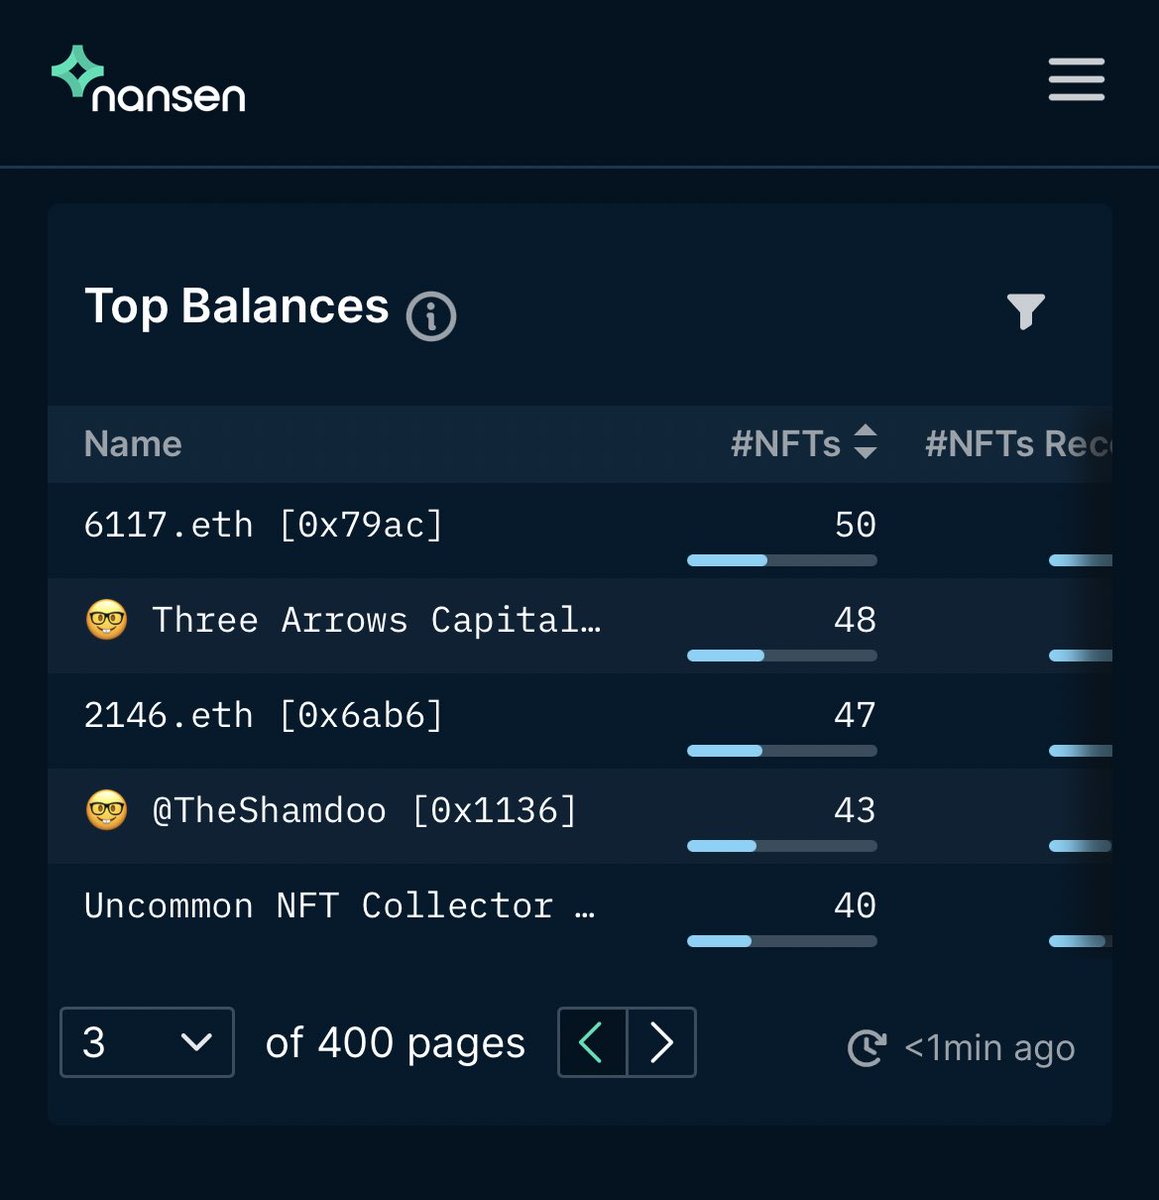Viewport: 1159px width, 1200px height.
Task: Select 6117.eth [0x79ac] row name
Action: click(263, 524)
